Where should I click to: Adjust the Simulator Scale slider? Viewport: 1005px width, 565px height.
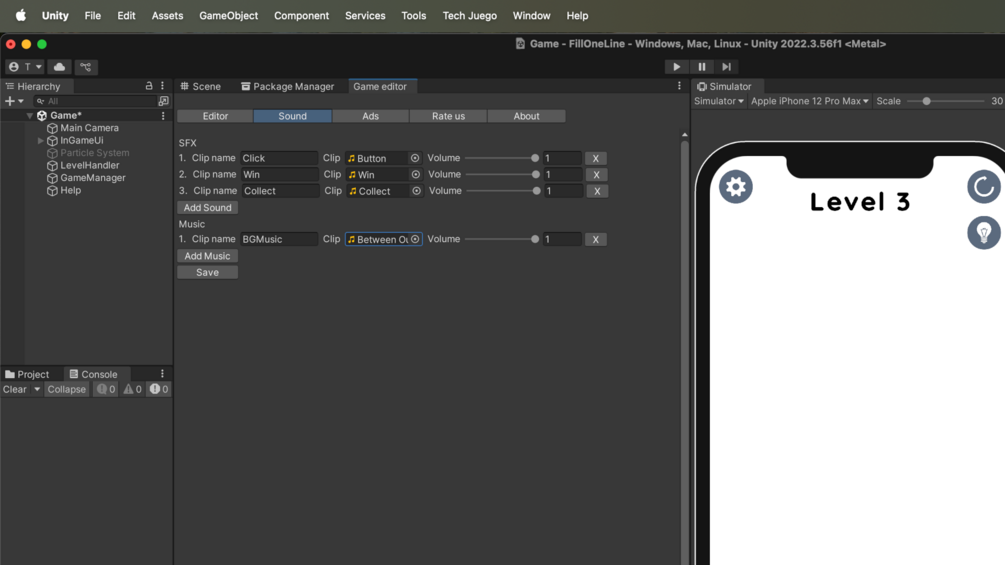tap(946, 101)
